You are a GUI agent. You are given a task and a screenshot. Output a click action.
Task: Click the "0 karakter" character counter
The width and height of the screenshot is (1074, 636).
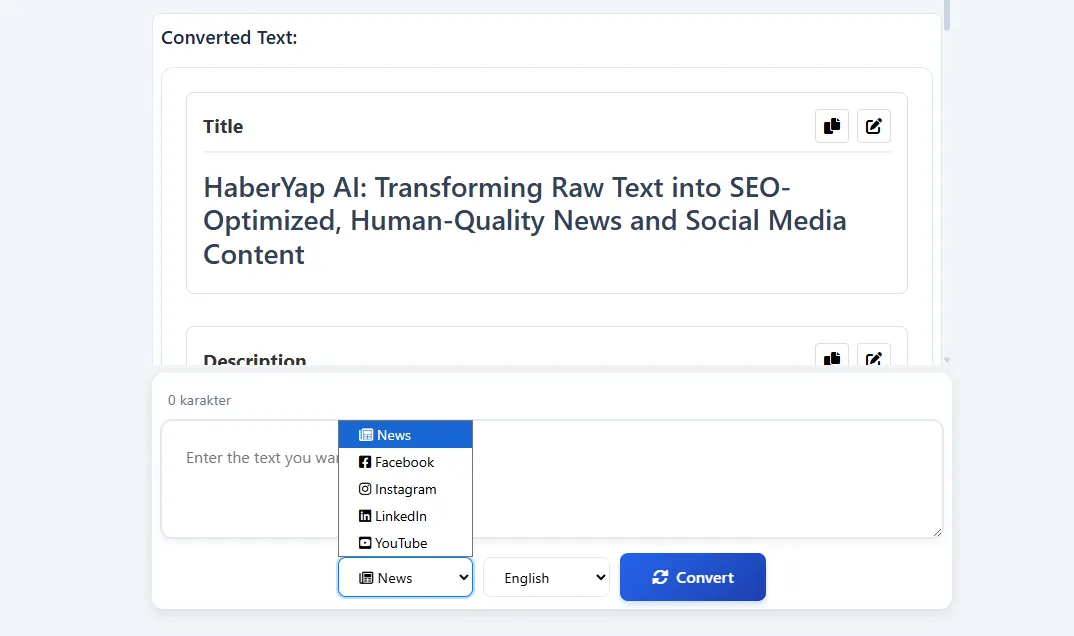point(199,400)
